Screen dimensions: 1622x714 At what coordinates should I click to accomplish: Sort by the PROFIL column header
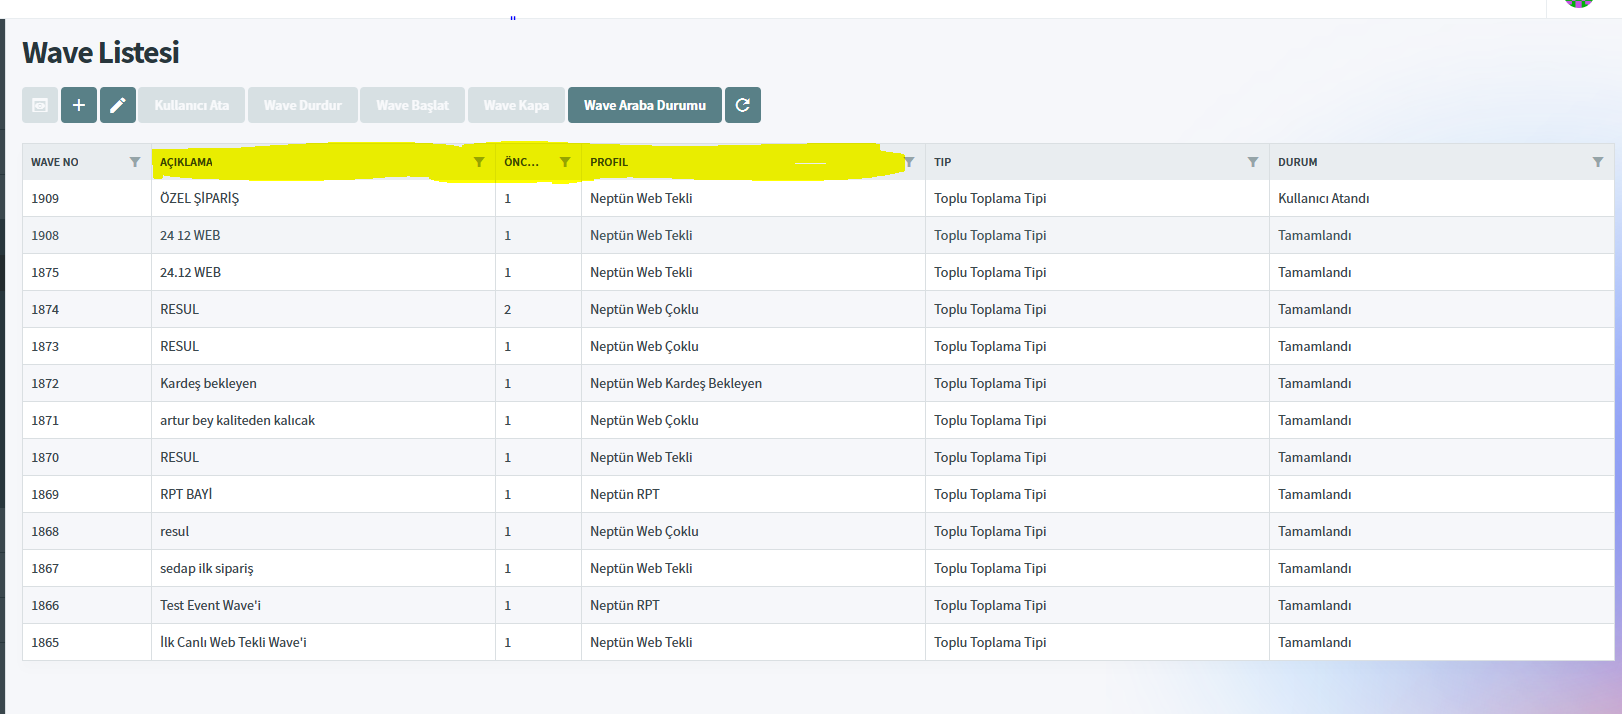click(x=609, y=162)
